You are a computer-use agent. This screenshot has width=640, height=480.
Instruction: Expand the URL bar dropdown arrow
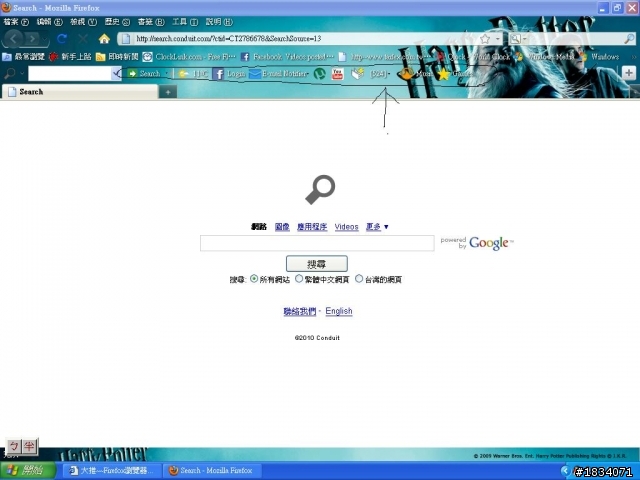pyautogui.click(x=498, y=39)
